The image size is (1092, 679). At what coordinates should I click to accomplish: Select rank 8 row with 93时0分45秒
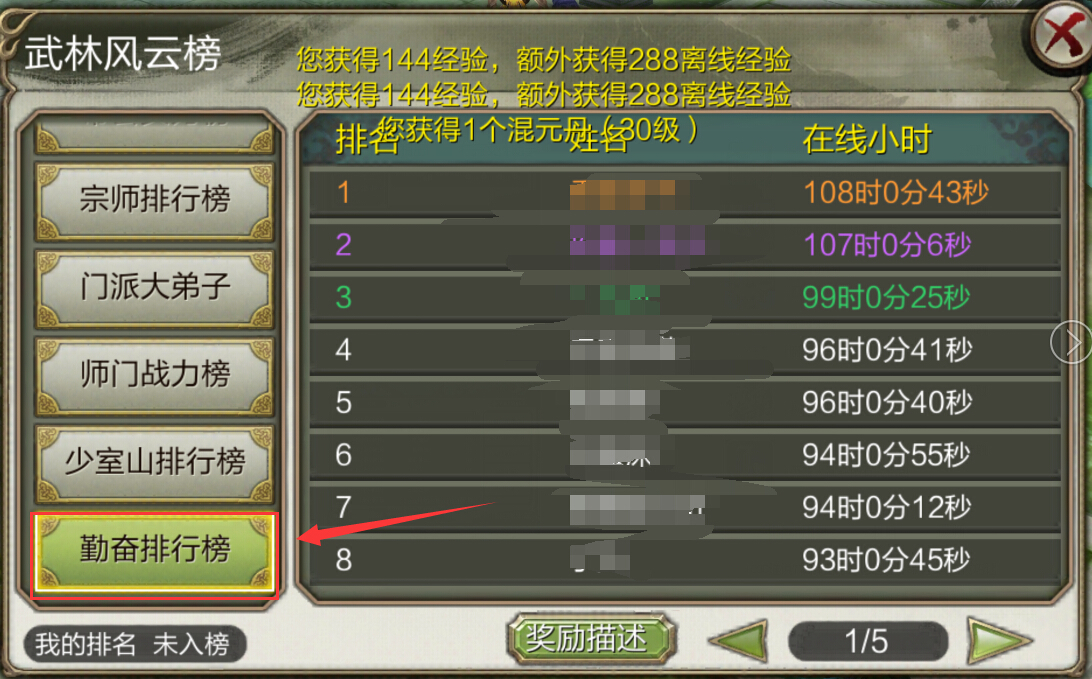tap(685, 559)
